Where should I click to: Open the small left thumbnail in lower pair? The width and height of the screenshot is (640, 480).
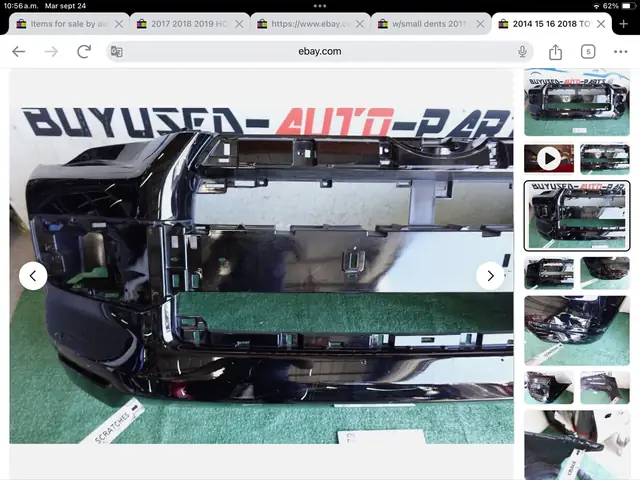[549, 387]
